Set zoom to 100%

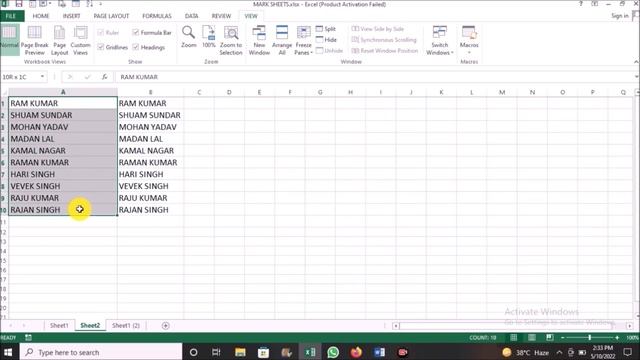[x=209, y=37]
